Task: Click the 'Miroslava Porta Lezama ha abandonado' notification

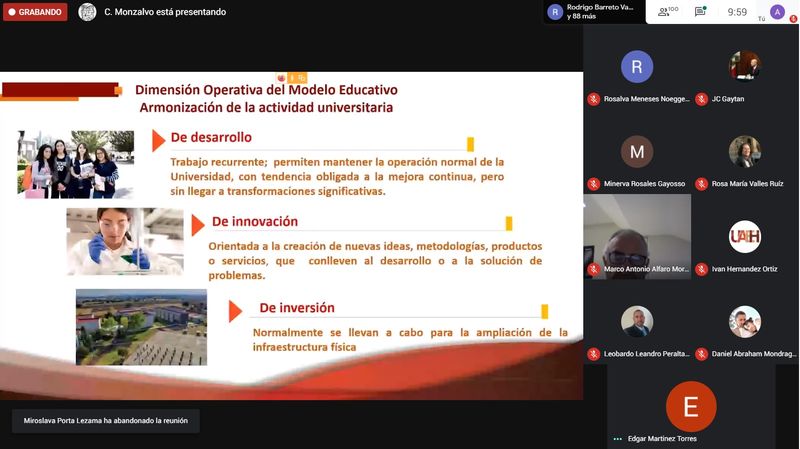Action: (x=106, y=421)
